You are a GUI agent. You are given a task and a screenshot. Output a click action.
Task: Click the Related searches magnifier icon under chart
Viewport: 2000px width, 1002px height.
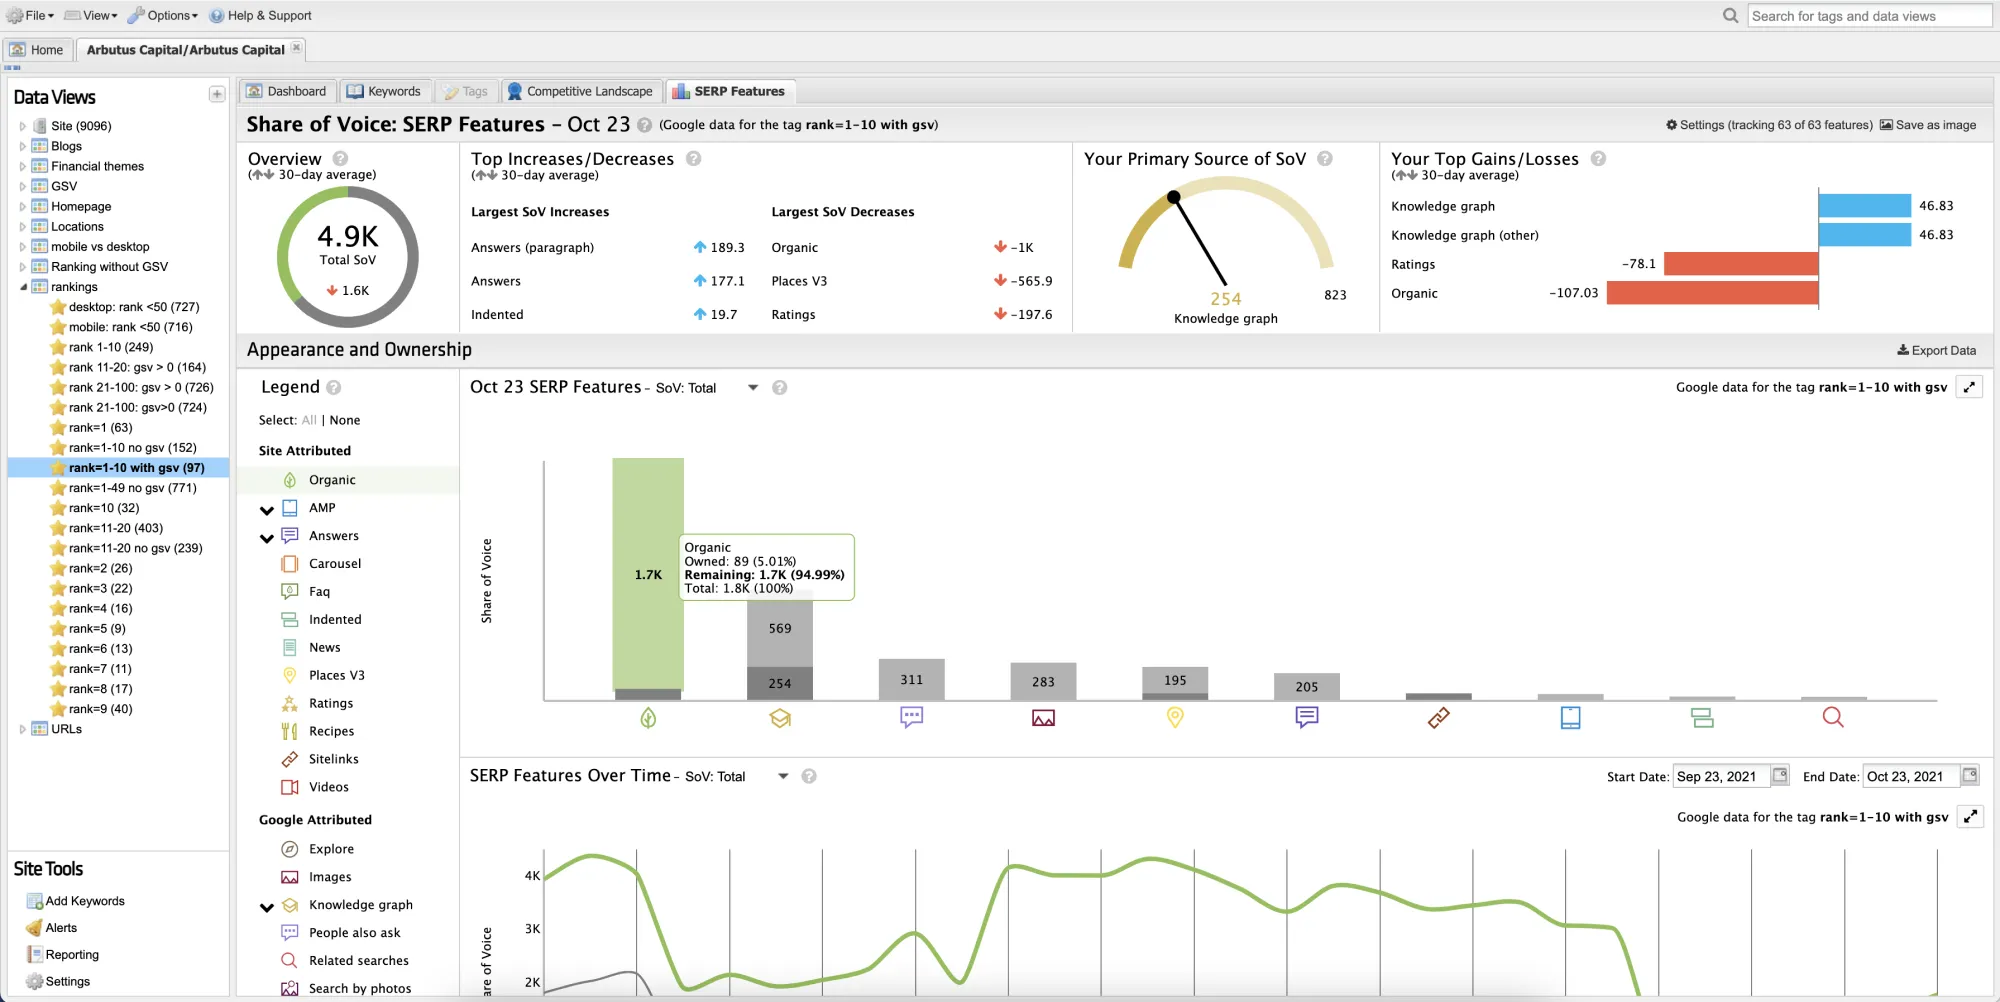click(x=1833, y=717)
